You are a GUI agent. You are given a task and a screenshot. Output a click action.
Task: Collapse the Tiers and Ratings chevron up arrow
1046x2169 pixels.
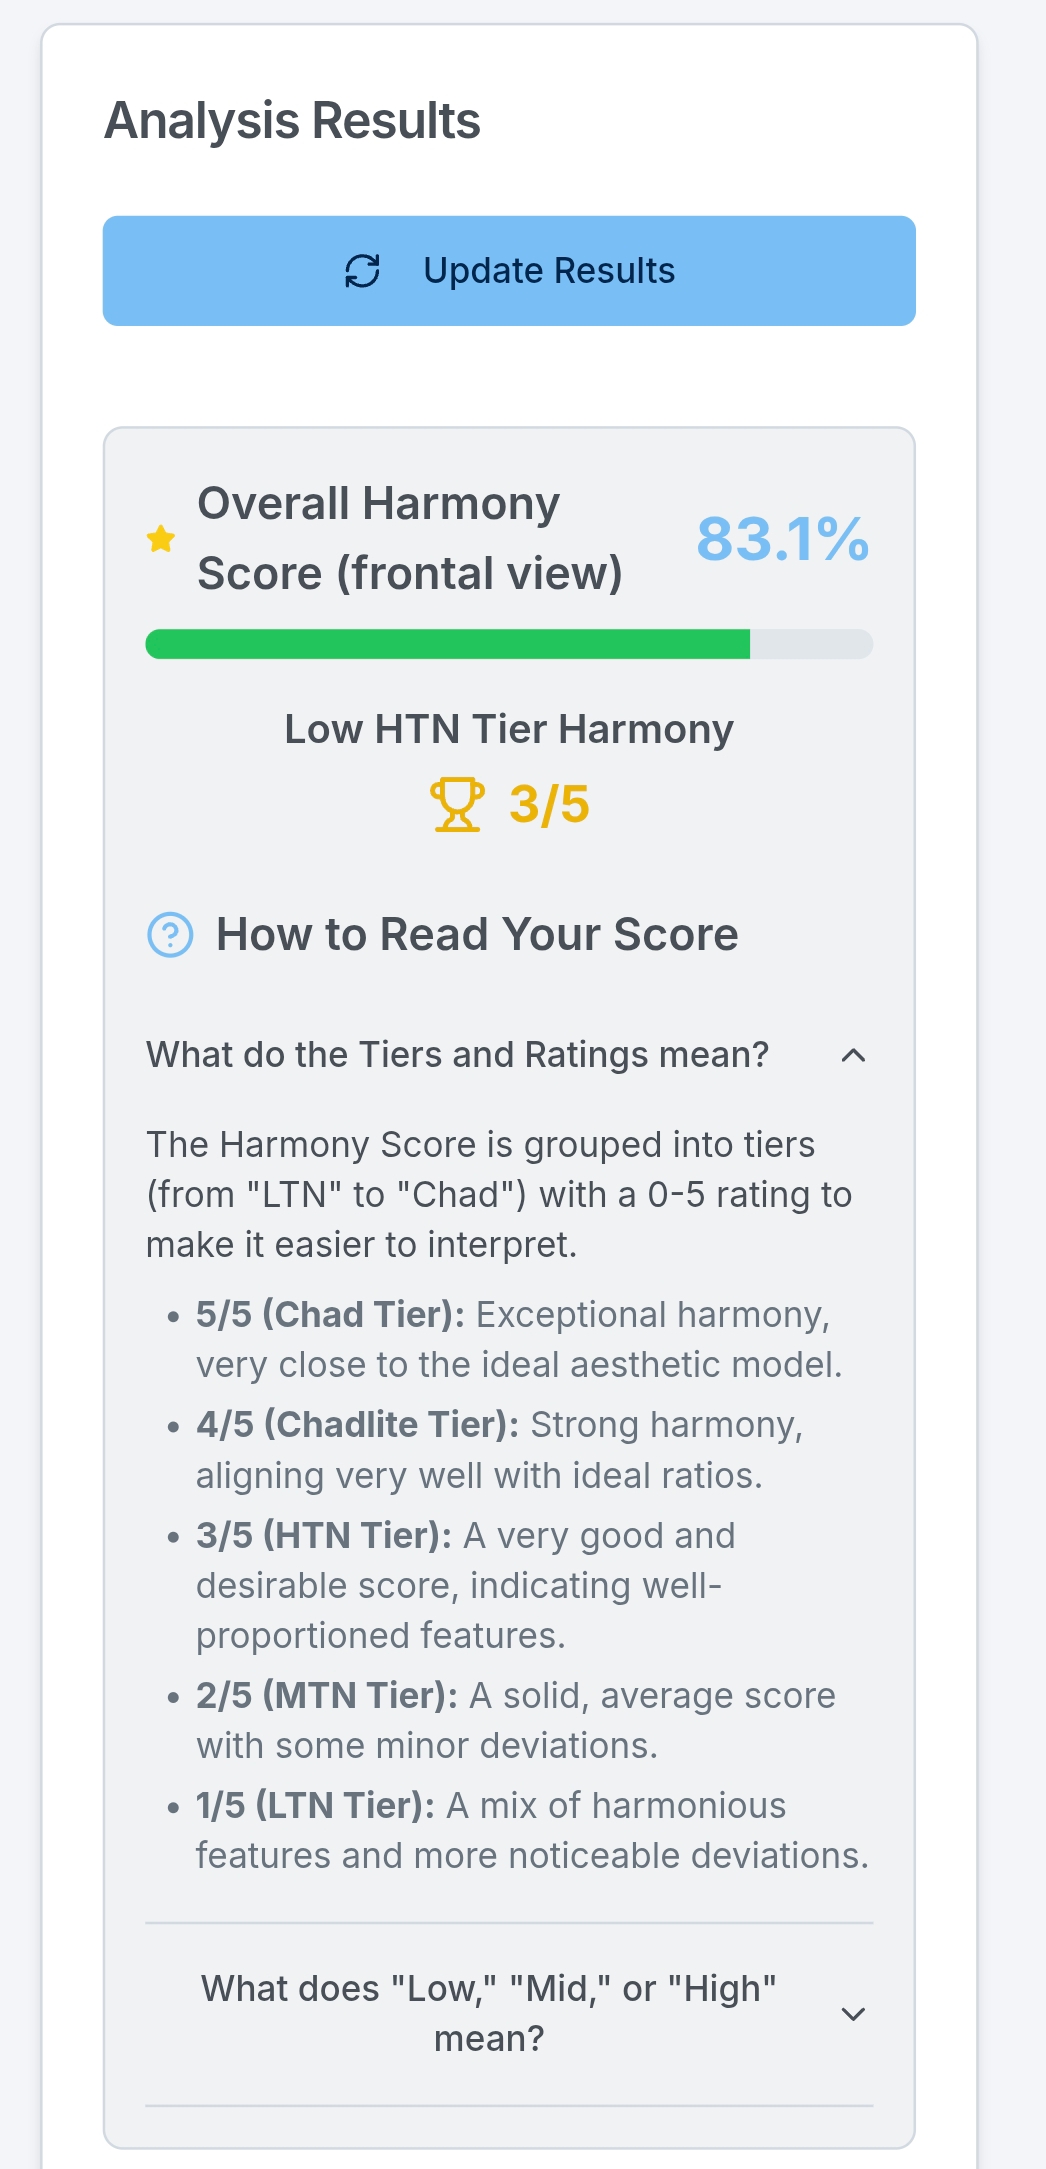[853, 1055]
